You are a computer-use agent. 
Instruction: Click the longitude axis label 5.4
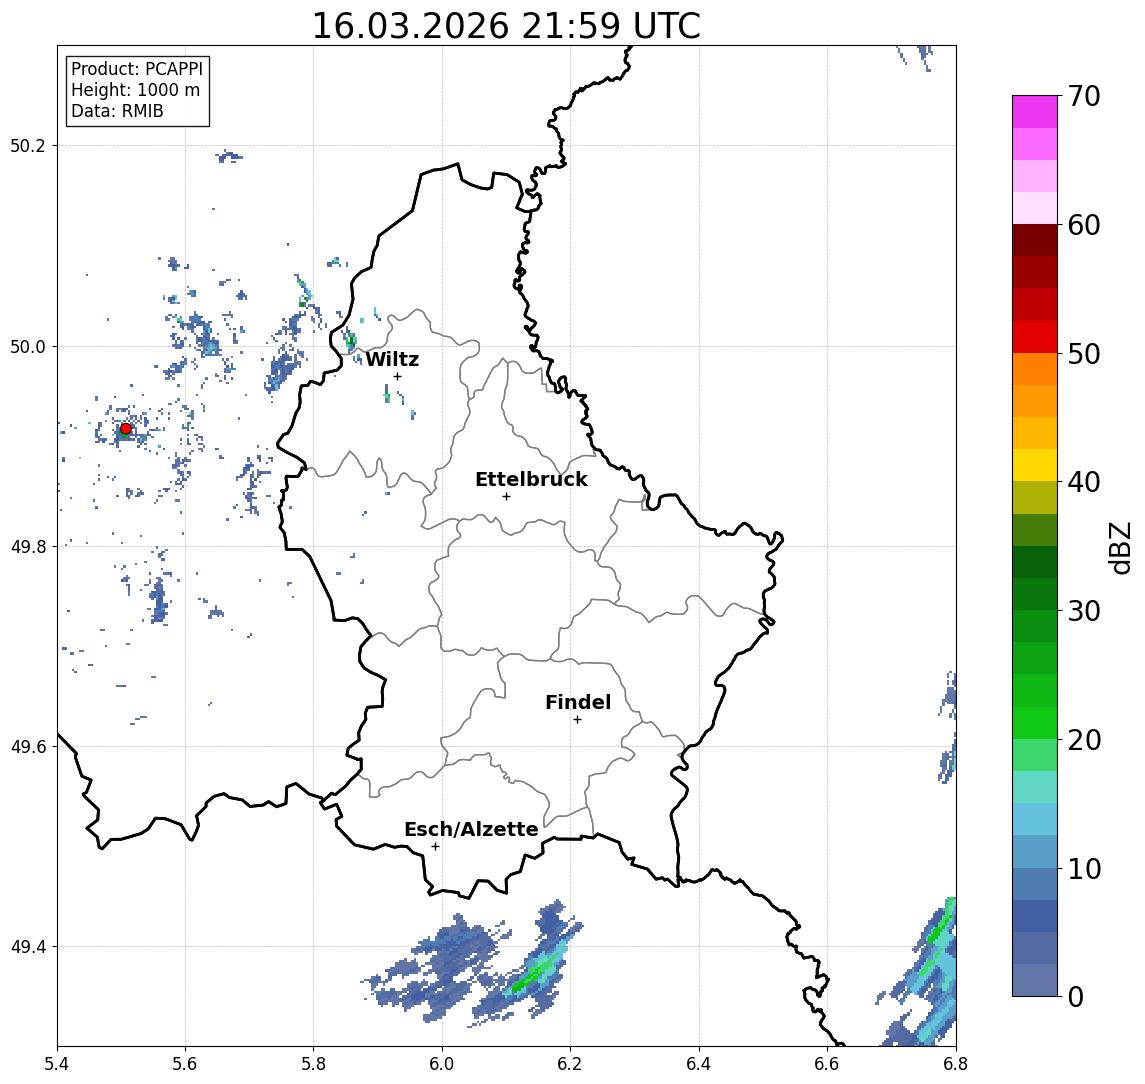point(57,1064)
